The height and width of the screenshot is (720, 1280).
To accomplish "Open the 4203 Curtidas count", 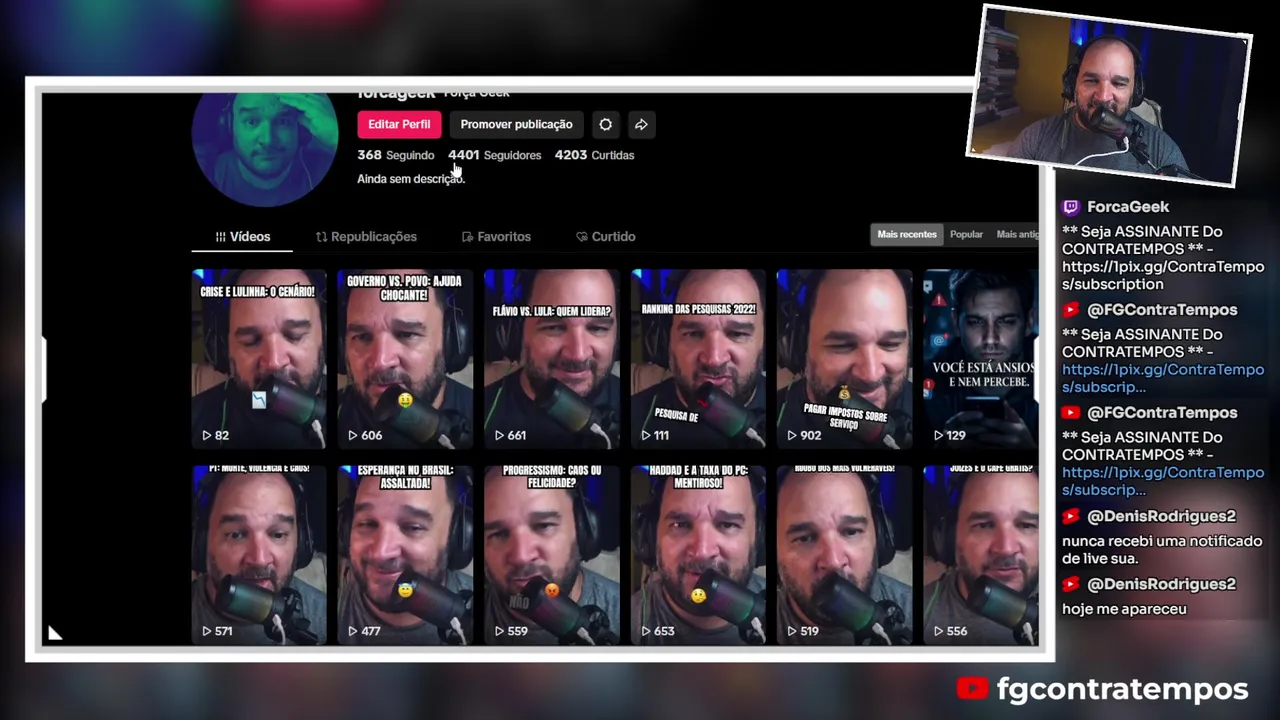I will click(595, 155).
